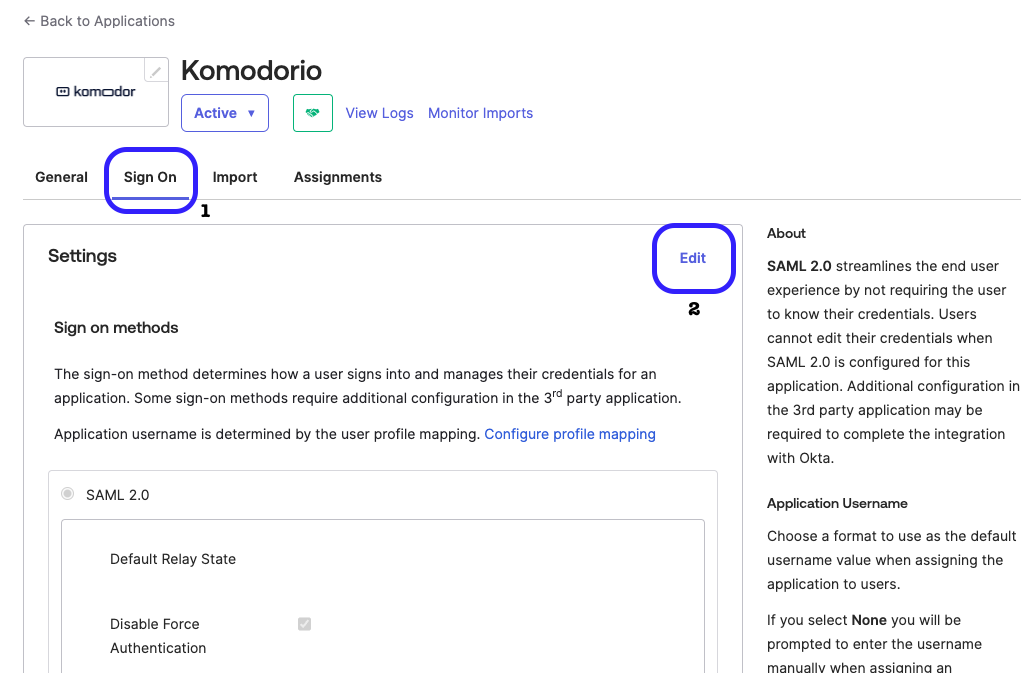Switch to the General tab
This screenshot has height=673, width=1021.
click(x=61, y=177)
